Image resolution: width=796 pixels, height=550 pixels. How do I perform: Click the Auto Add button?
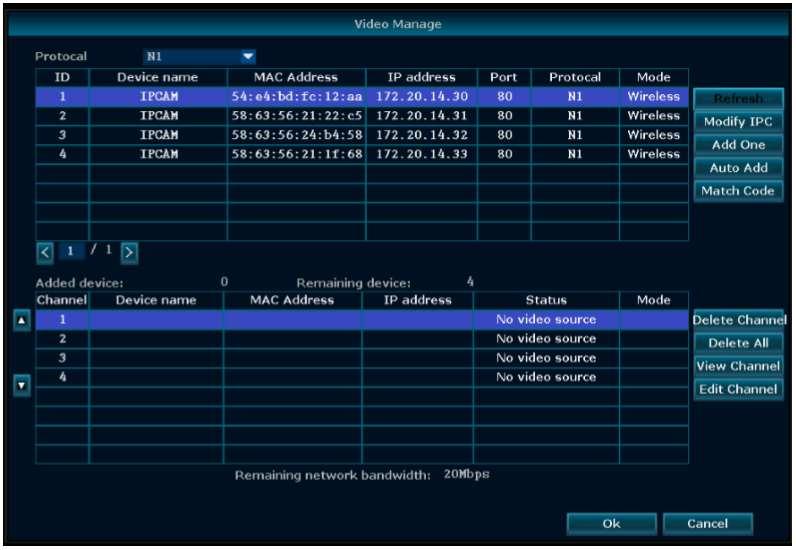(738, 168)
